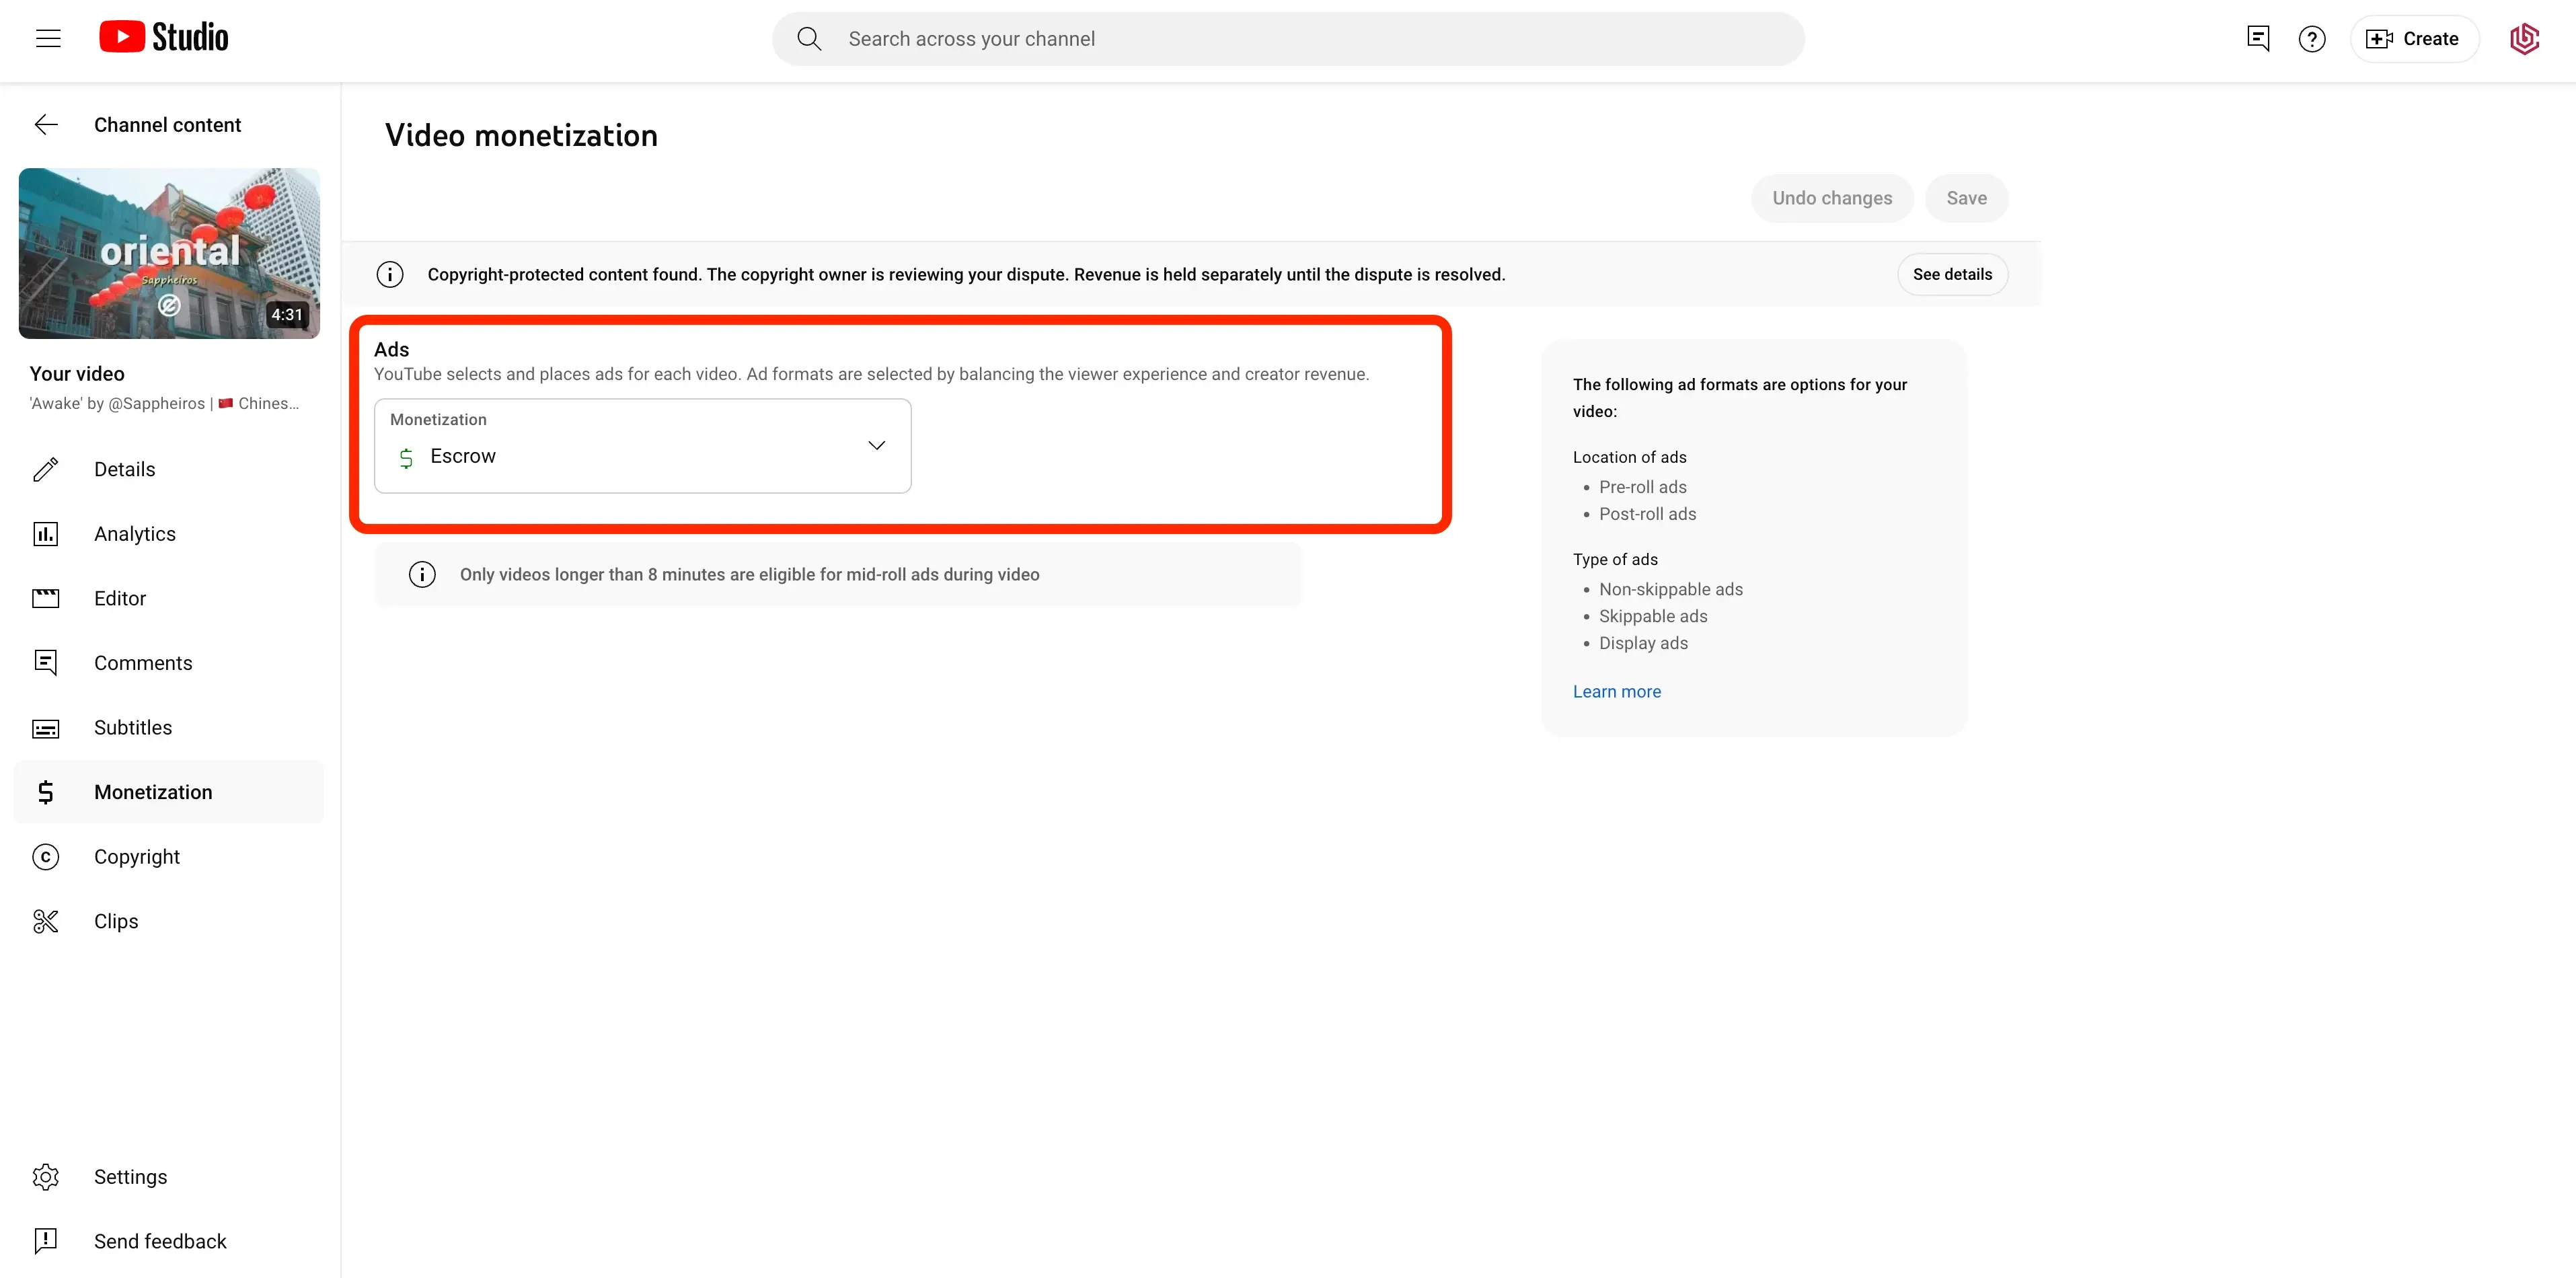
Task: Click the Your video label
Action: 77,374
